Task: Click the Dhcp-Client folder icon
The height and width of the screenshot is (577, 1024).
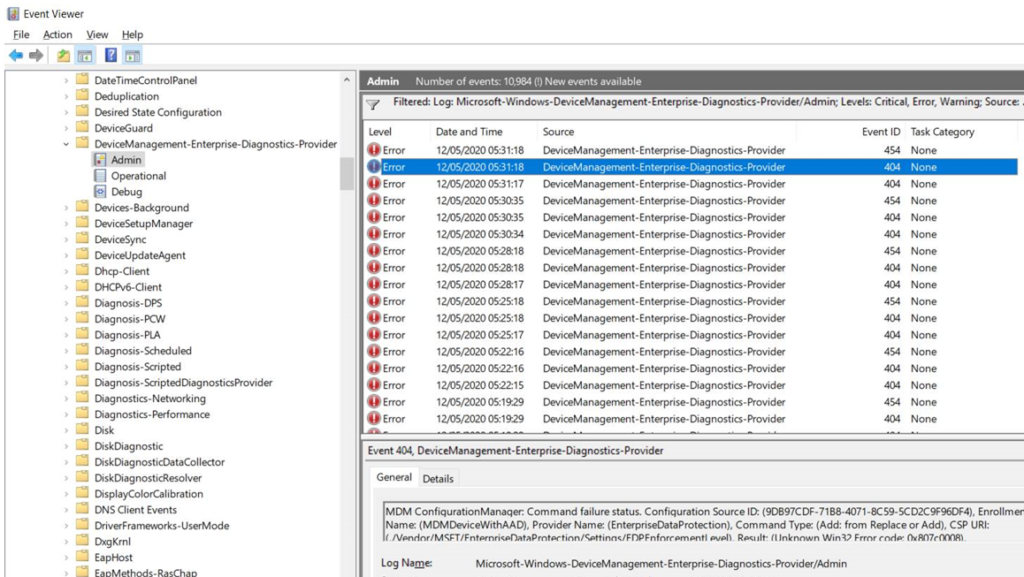Action: 82,270
